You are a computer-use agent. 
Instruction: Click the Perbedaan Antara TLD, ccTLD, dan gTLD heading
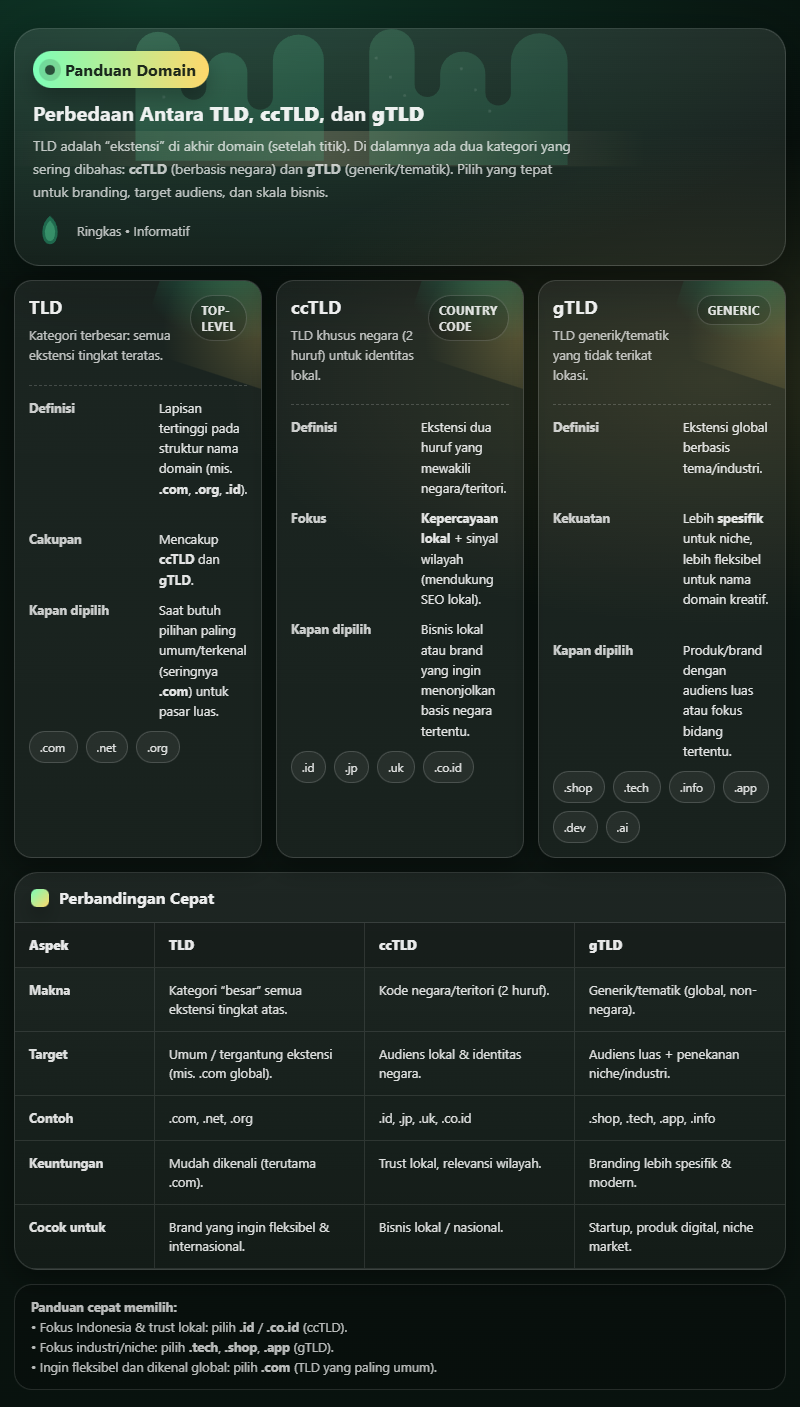point(229,114)
